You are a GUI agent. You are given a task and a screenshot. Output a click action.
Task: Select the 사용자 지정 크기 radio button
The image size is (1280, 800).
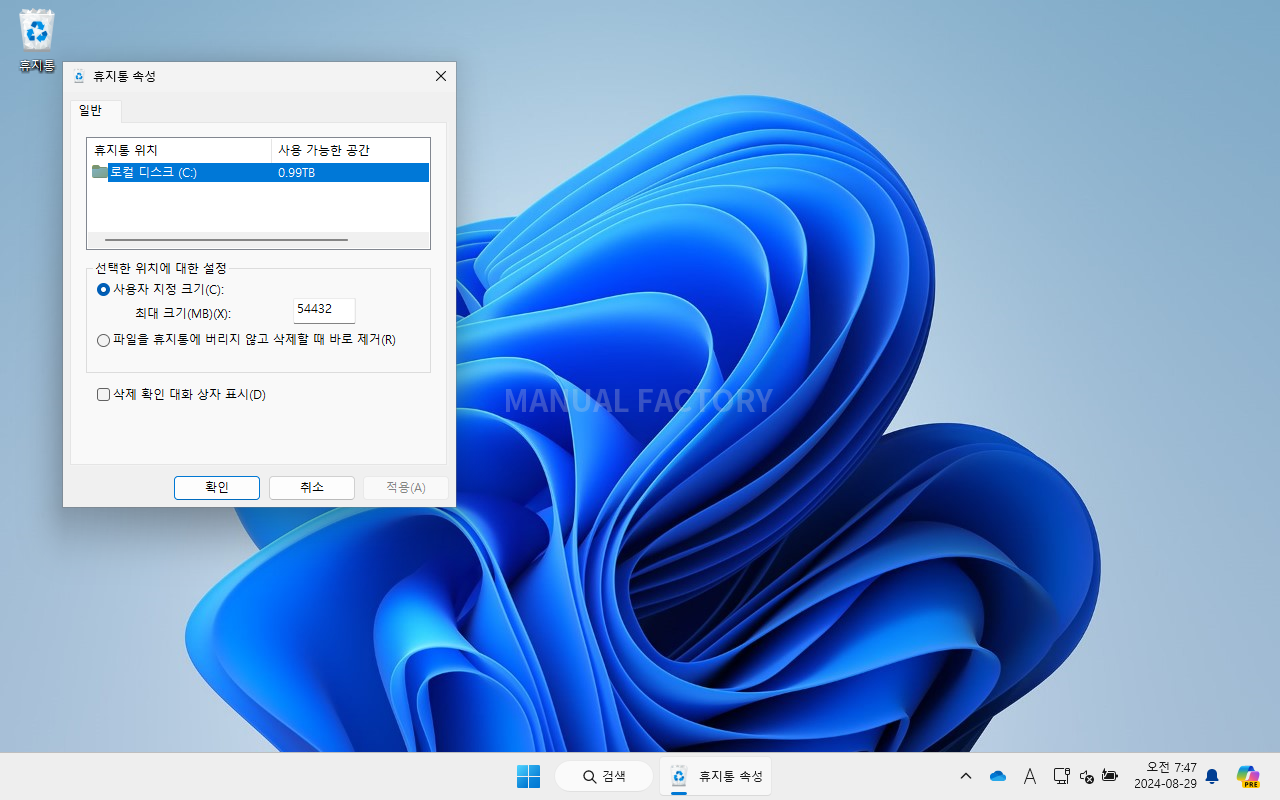pos(103,289)
